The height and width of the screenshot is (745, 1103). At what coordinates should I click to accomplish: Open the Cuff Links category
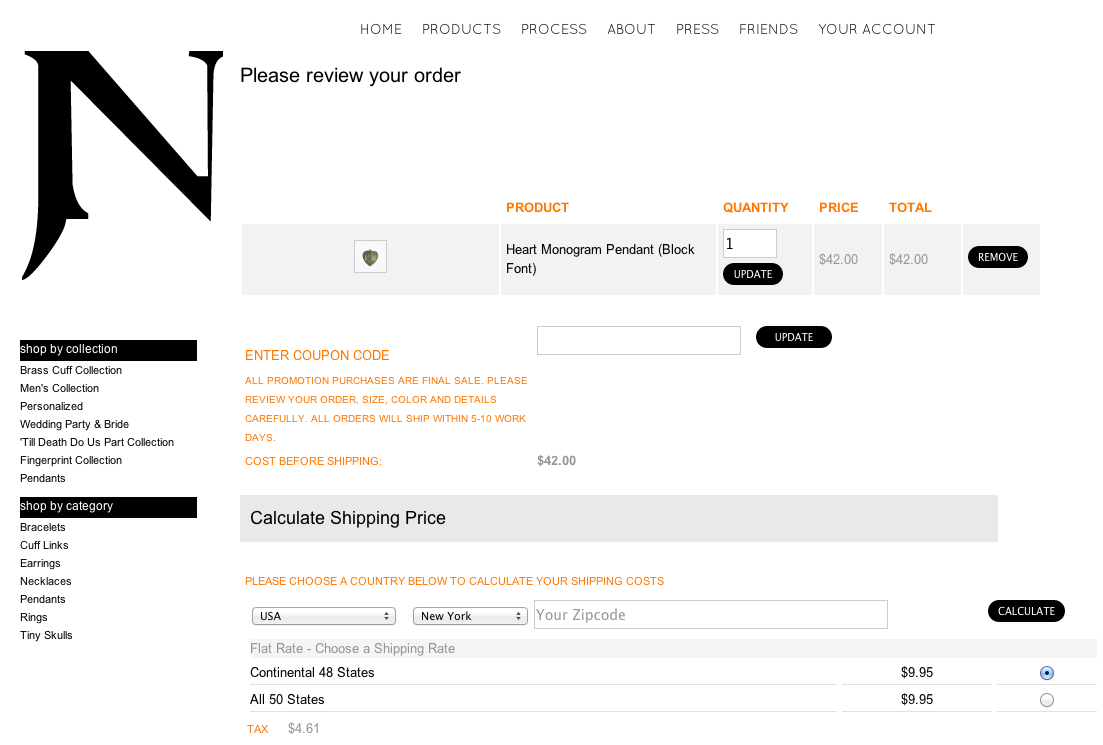[44, 545]
